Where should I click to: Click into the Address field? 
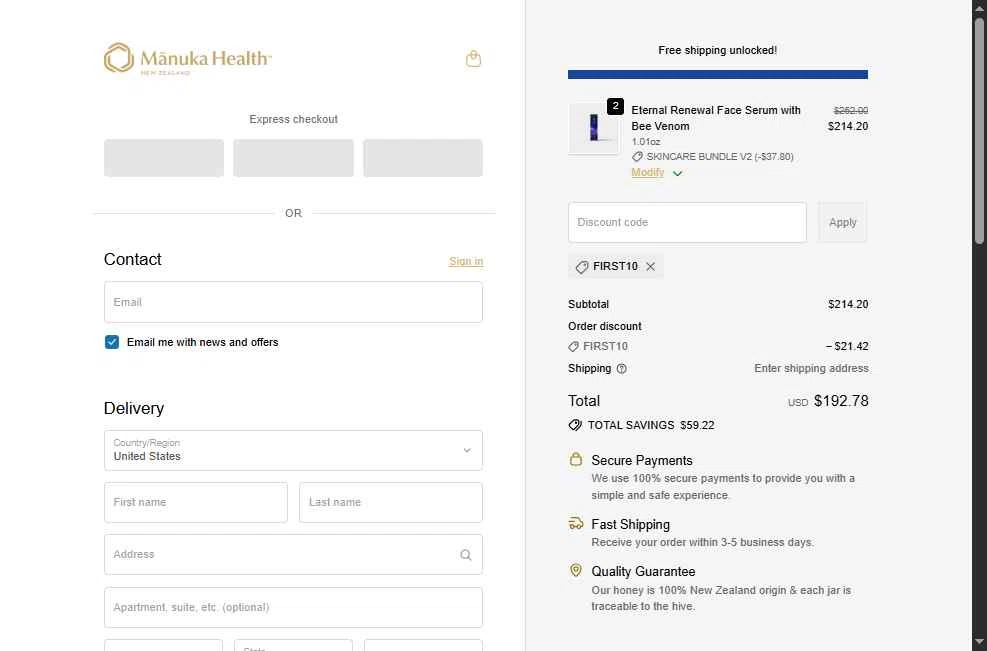293,555
